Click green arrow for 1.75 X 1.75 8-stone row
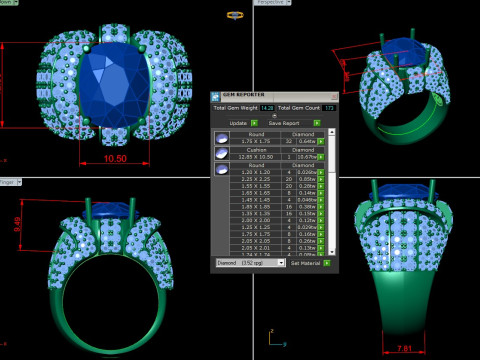Viewport: 480px width, 360px height. (x=321, y=234)
